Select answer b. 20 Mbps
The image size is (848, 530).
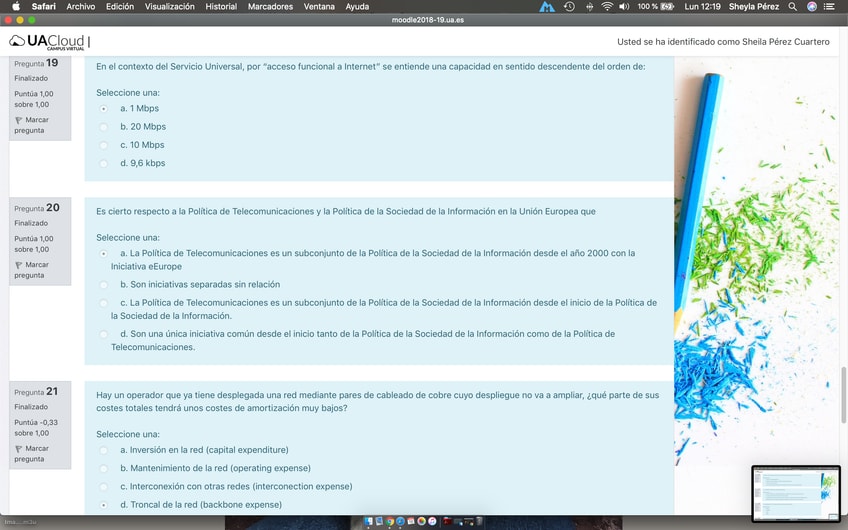[103, 127]
